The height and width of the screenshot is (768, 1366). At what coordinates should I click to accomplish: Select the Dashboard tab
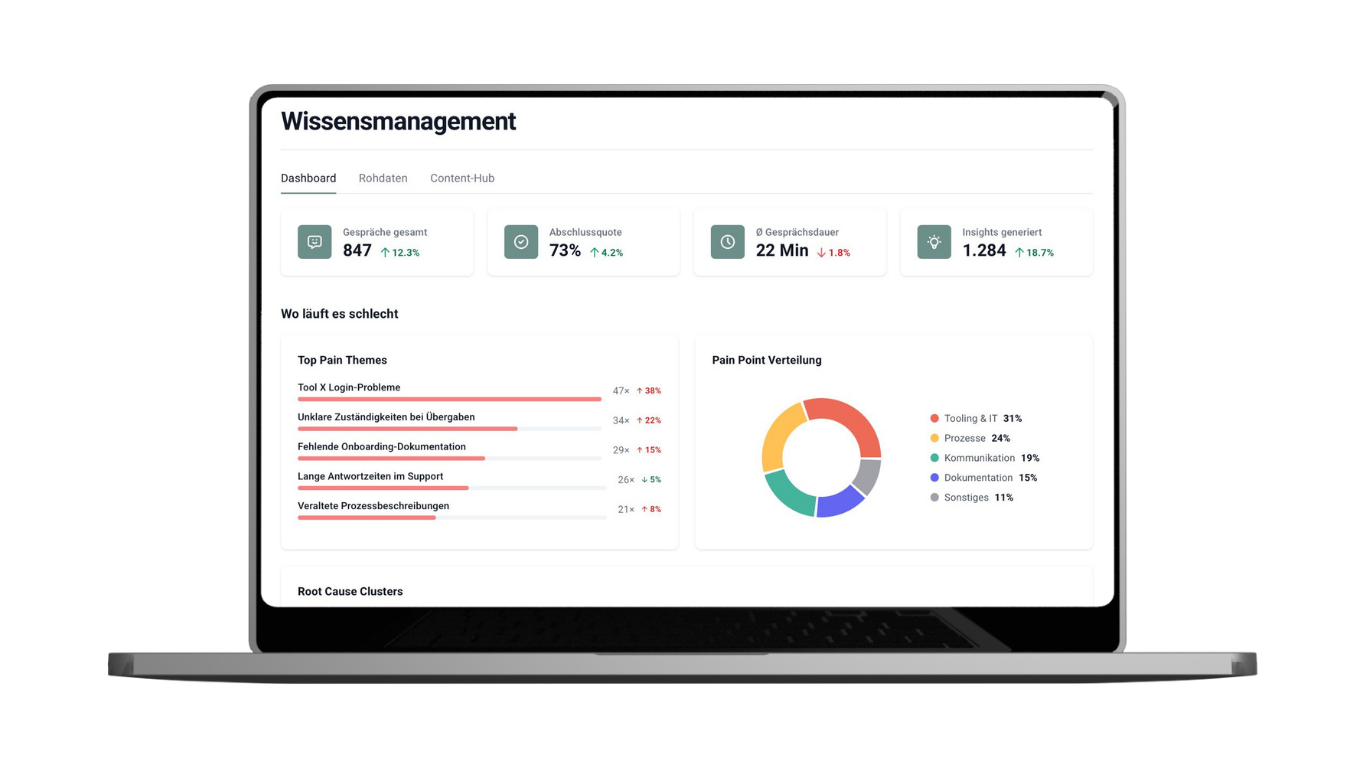click(x=308, y=177)
